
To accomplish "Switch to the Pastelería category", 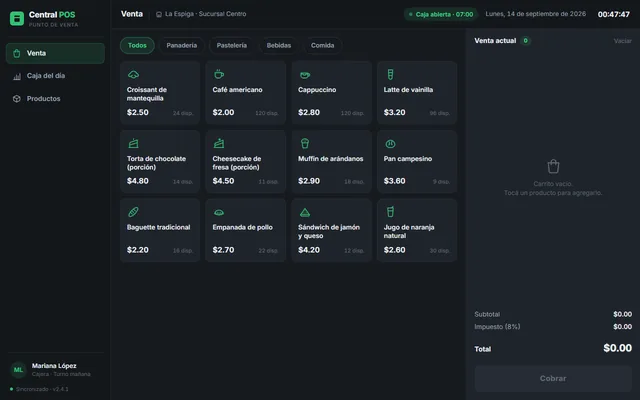I will 232,45.
